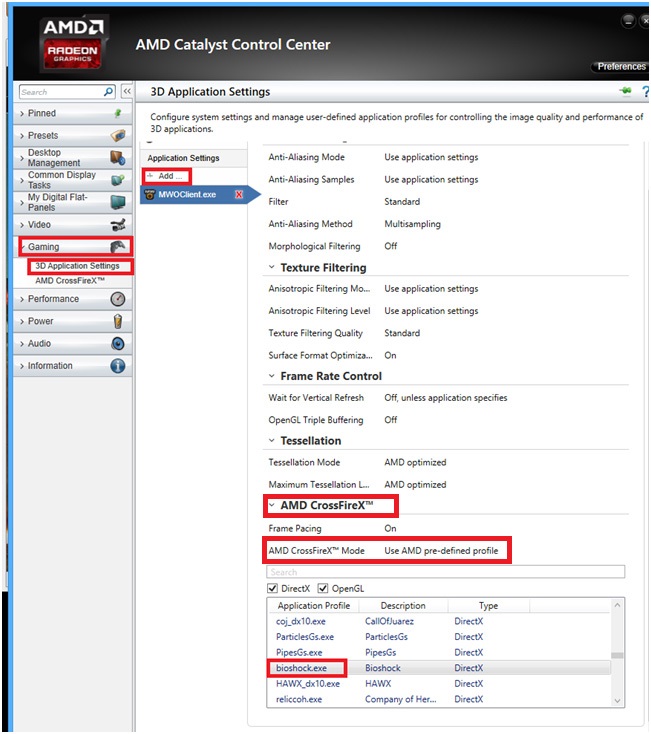Collapse the Tessellation group
Viewport: 651px width, 734px height.
[x=271, y=440]
